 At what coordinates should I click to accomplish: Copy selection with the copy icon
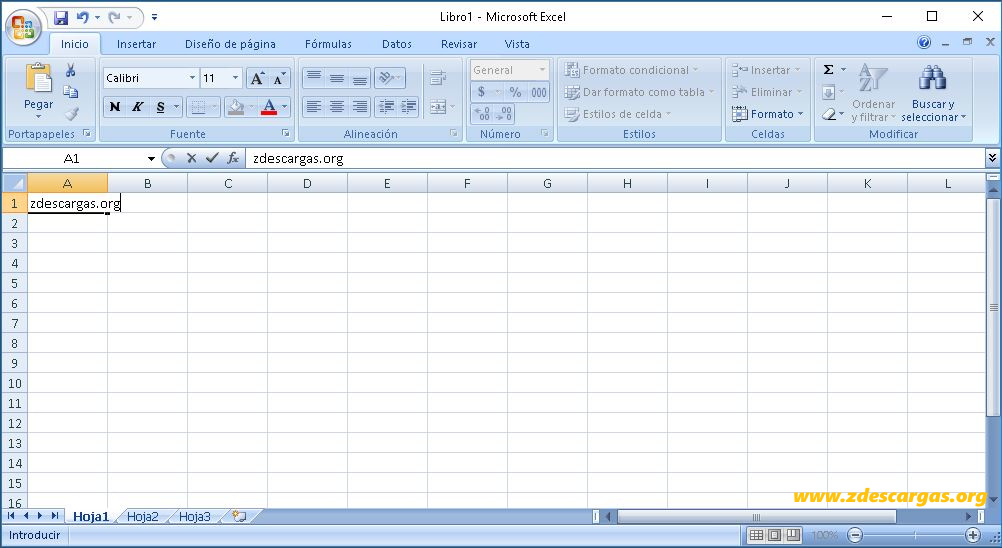coord(71,92)
